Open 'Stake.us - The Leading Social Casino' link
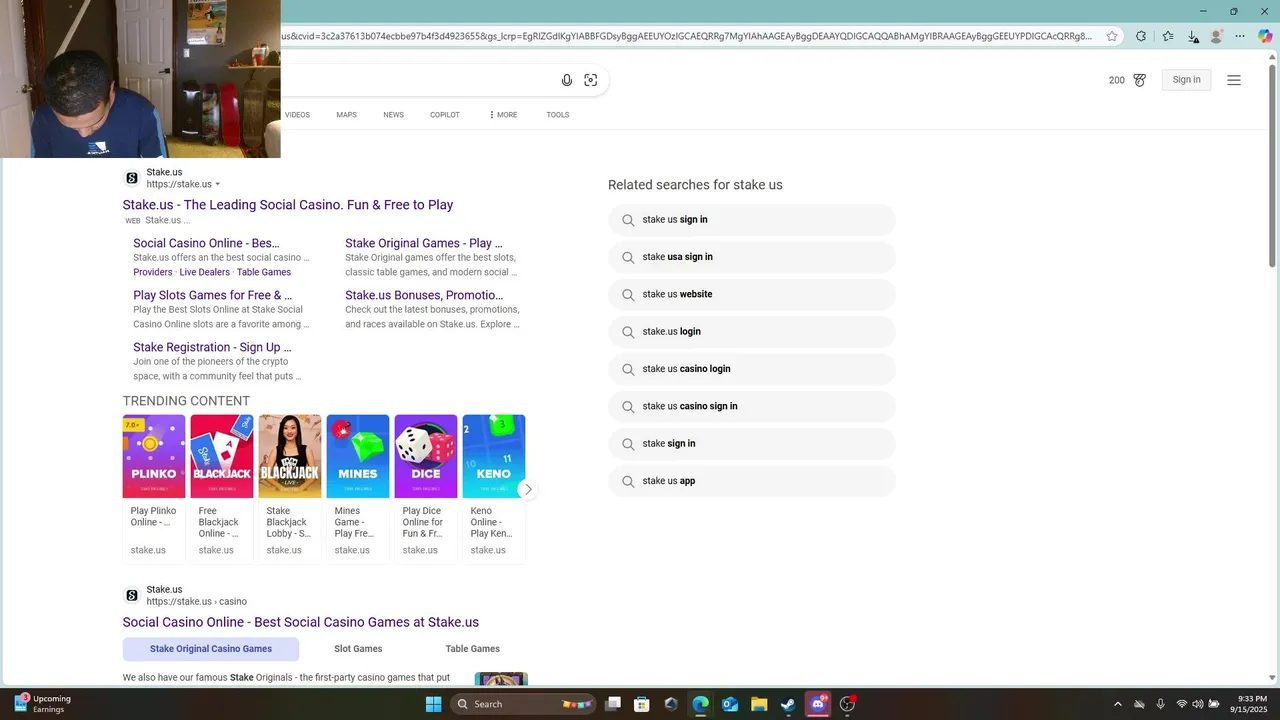 (x=288, y=205)
